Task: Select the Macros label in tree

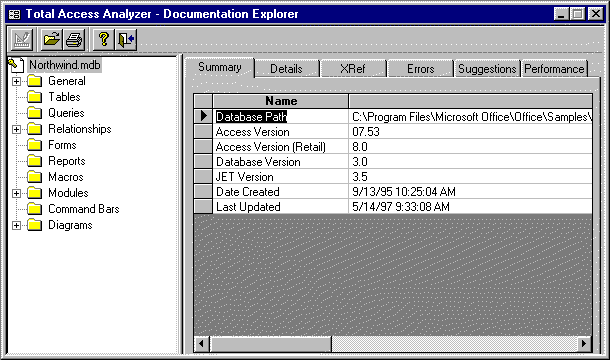Action: click(66, 177)
